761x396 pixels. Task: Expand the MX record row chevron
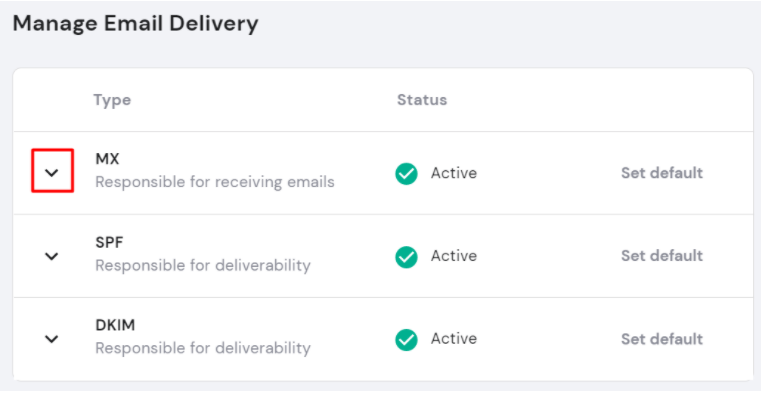coord(52,172)
